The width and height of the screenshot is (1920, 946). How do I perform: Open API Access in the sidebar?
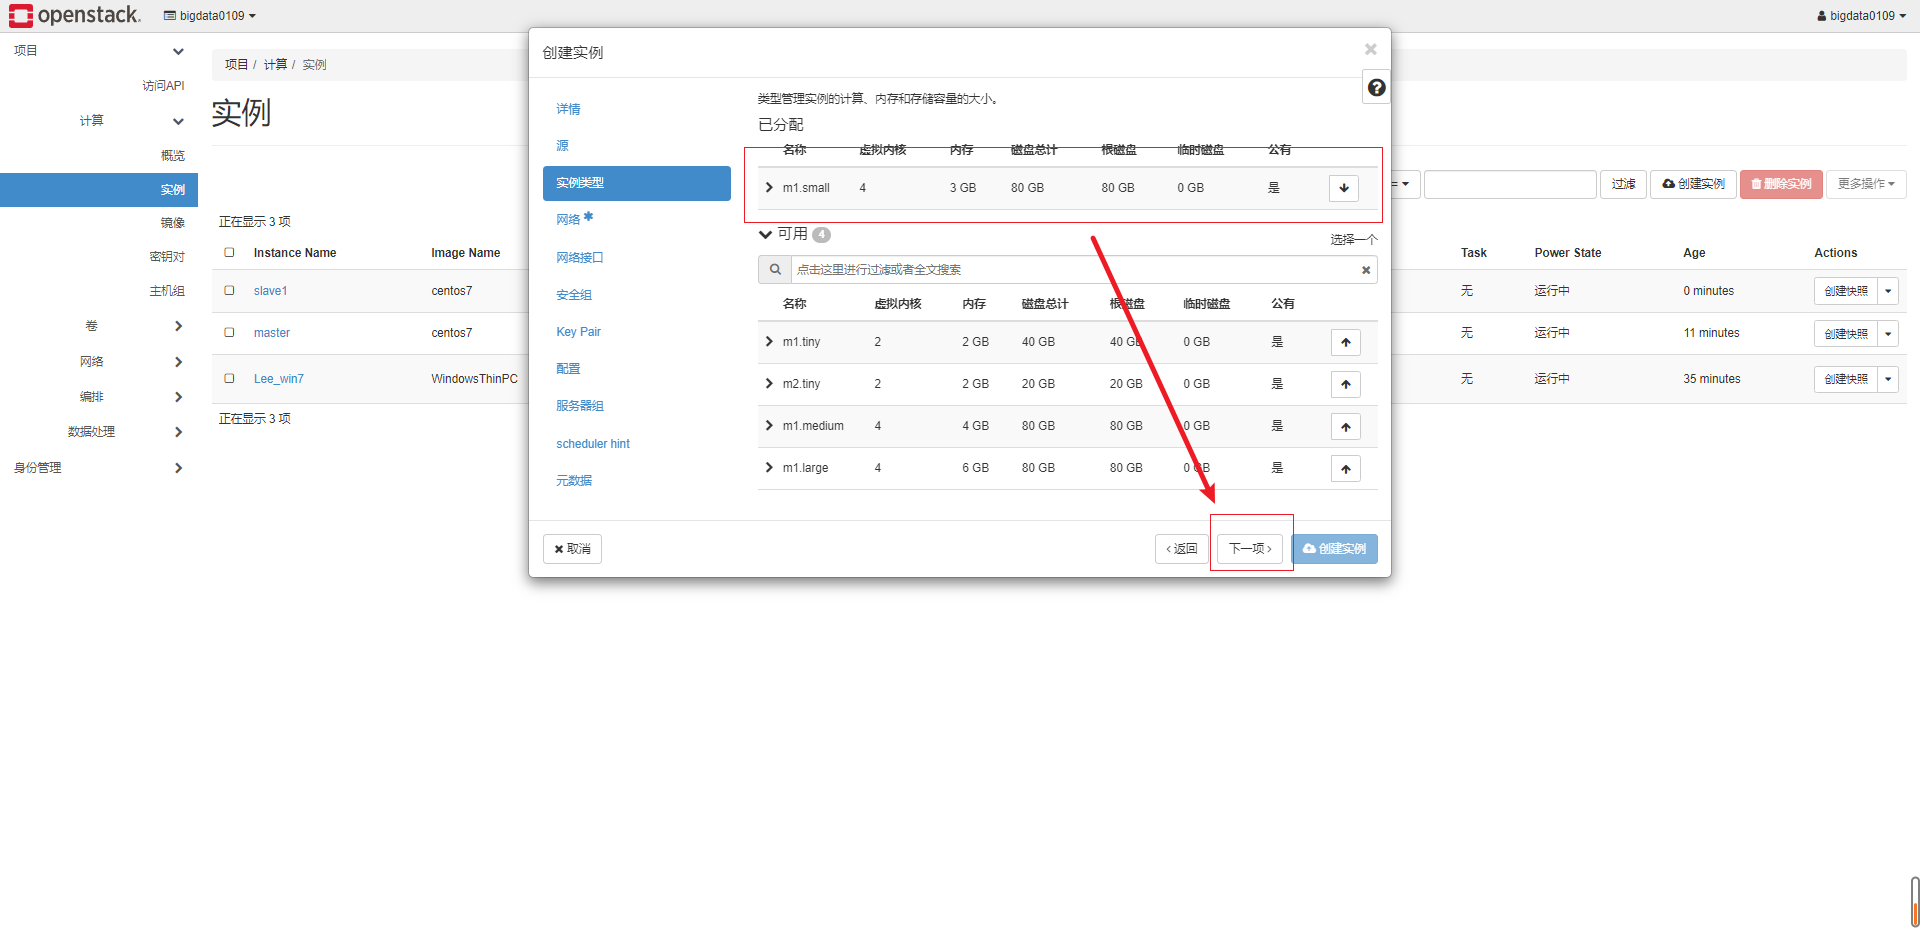(x=163, y=86)
